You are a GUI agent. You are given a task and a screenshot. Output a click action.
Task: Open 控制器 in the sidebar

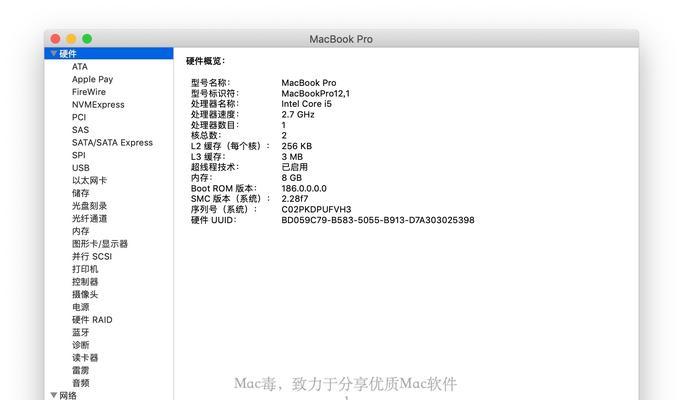coord(85,281)
